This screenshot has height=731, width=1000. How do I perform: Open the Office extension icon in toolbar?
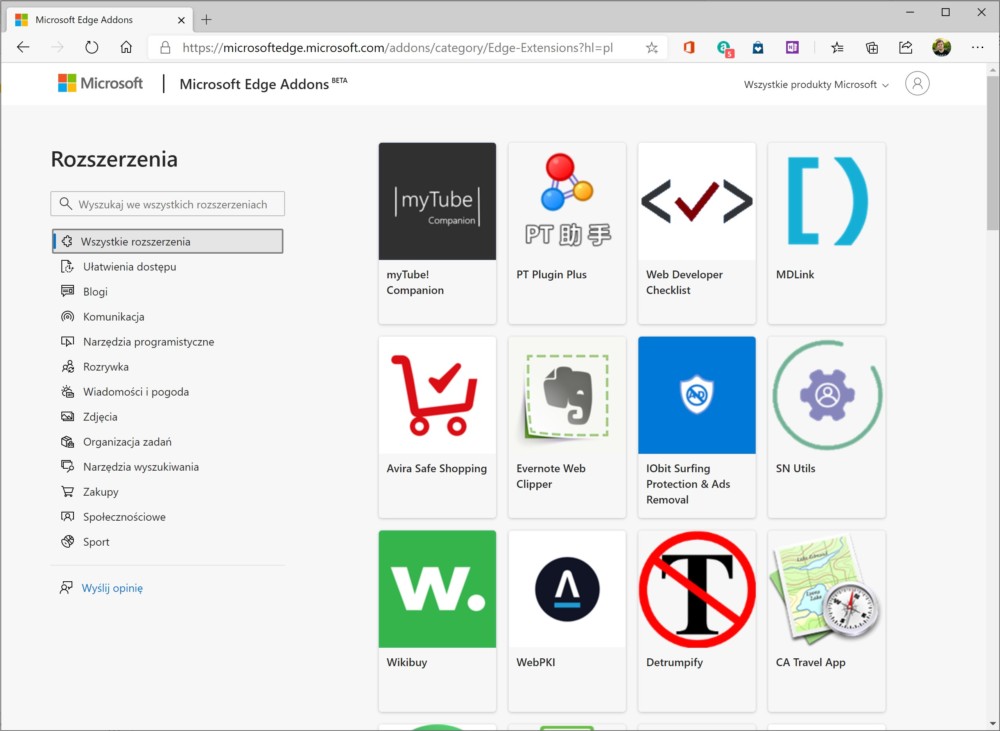tap(689, 47)
